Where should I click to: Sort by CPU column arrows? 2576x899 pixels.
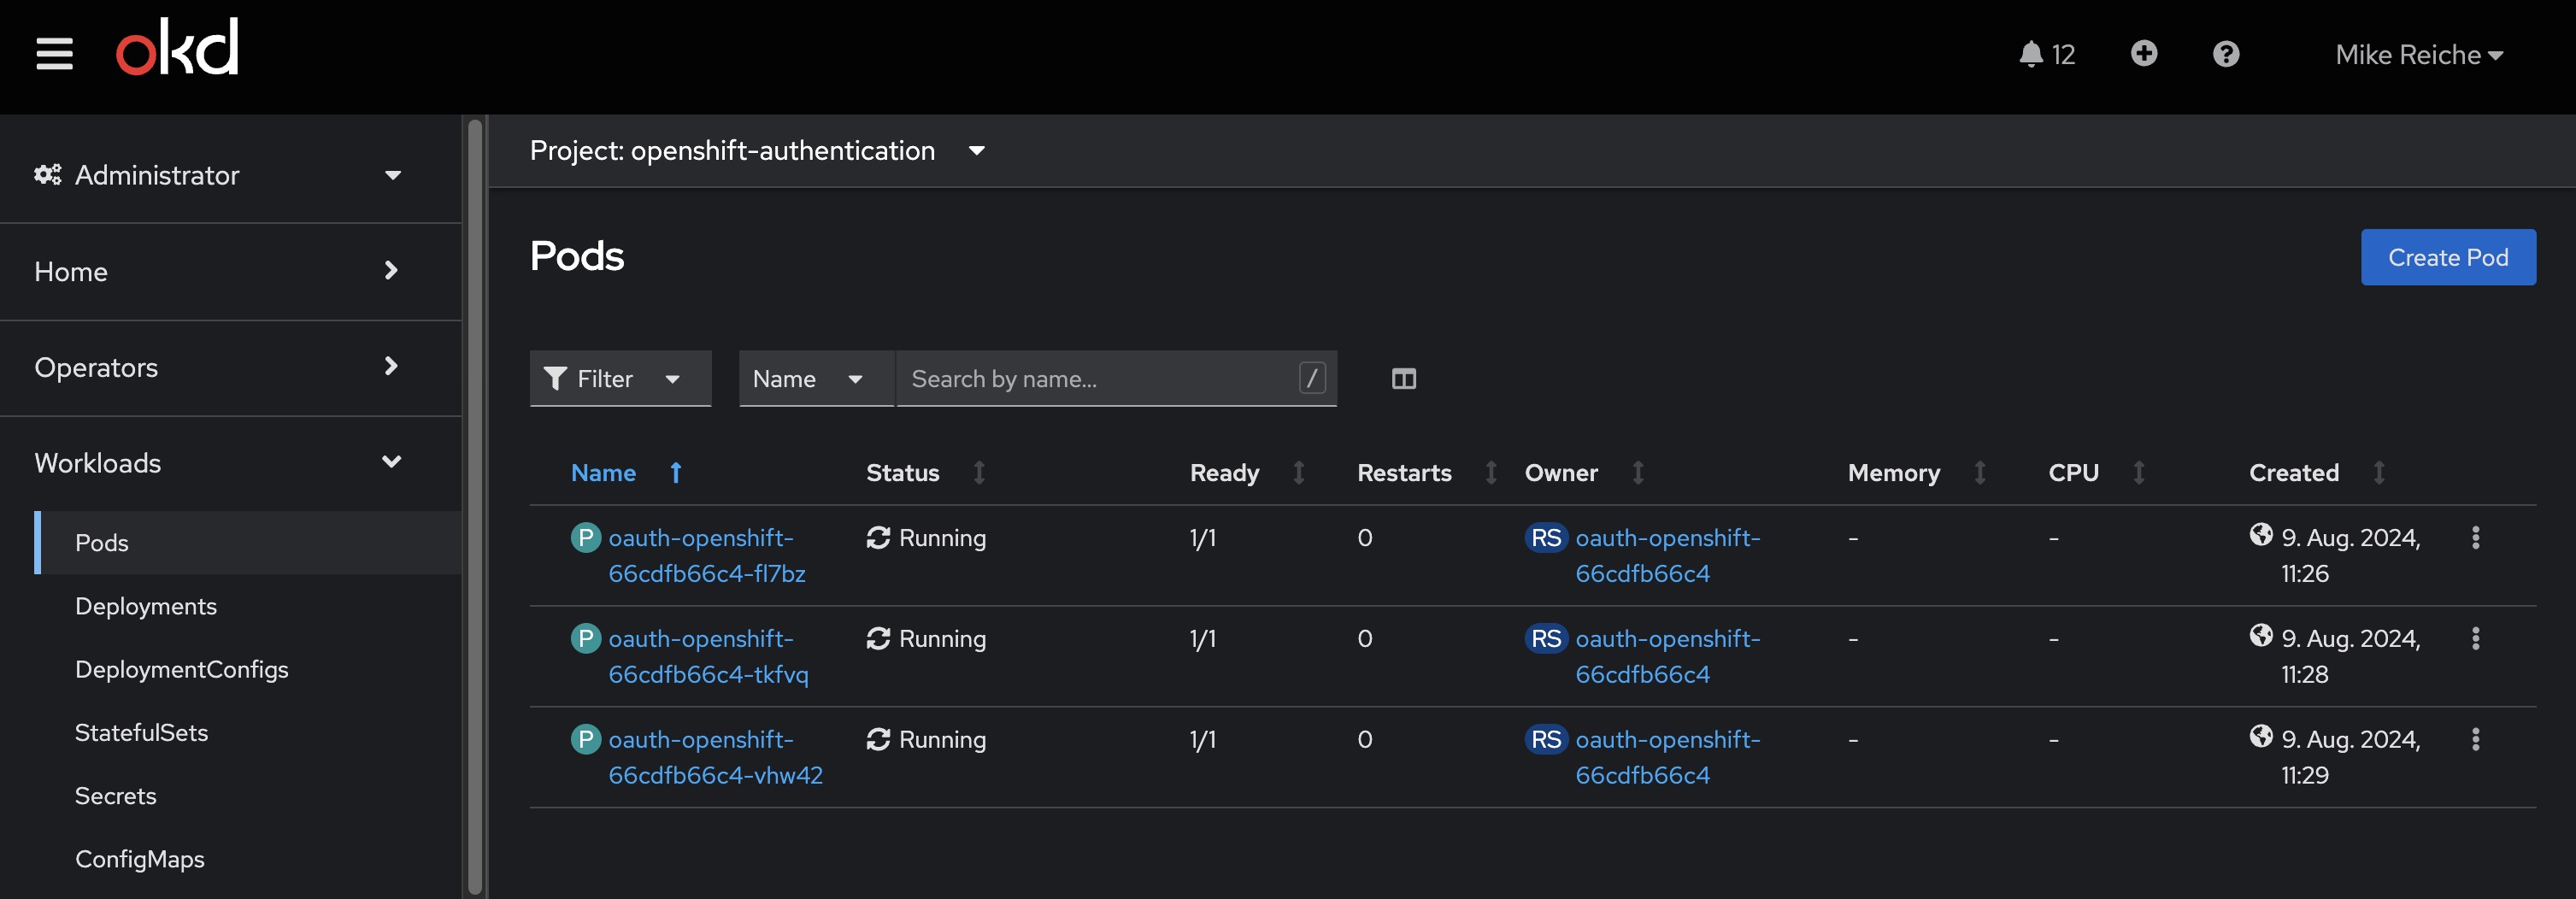pyautogui.click(x=2139, y=473)
